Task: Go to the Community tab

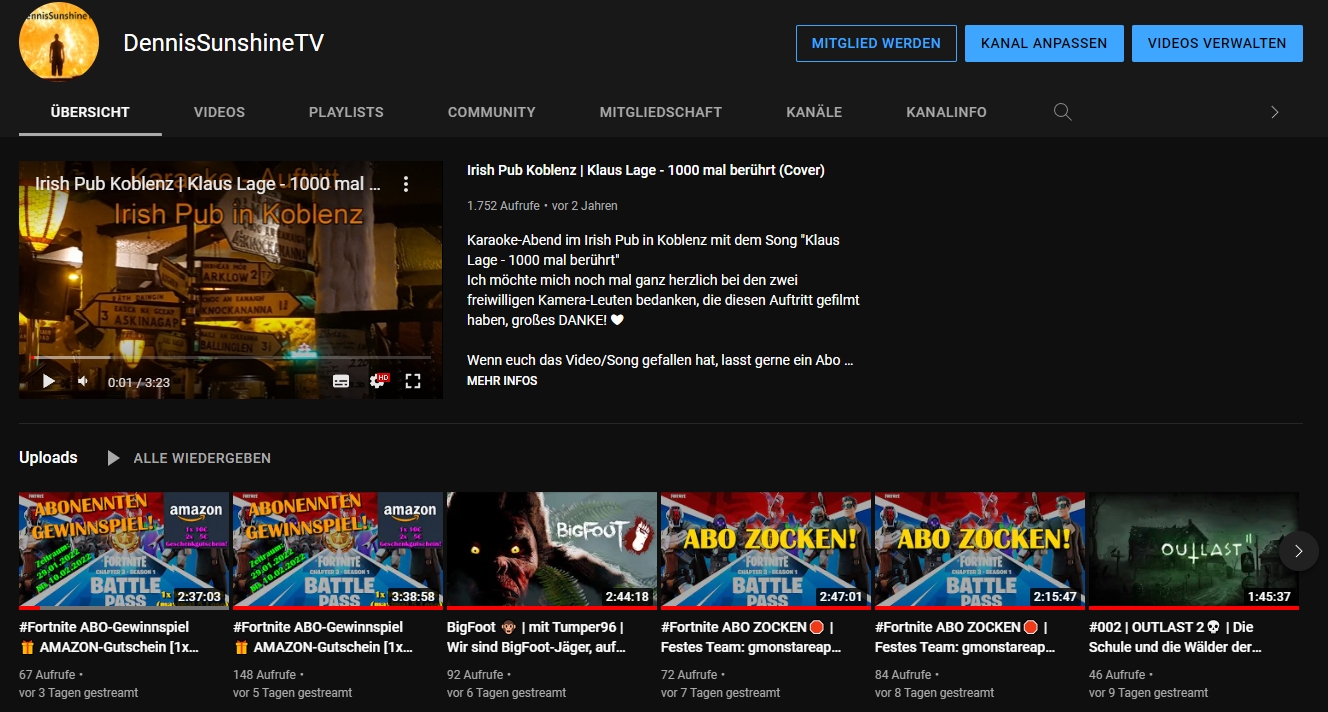Action: [x=491, y=112]
